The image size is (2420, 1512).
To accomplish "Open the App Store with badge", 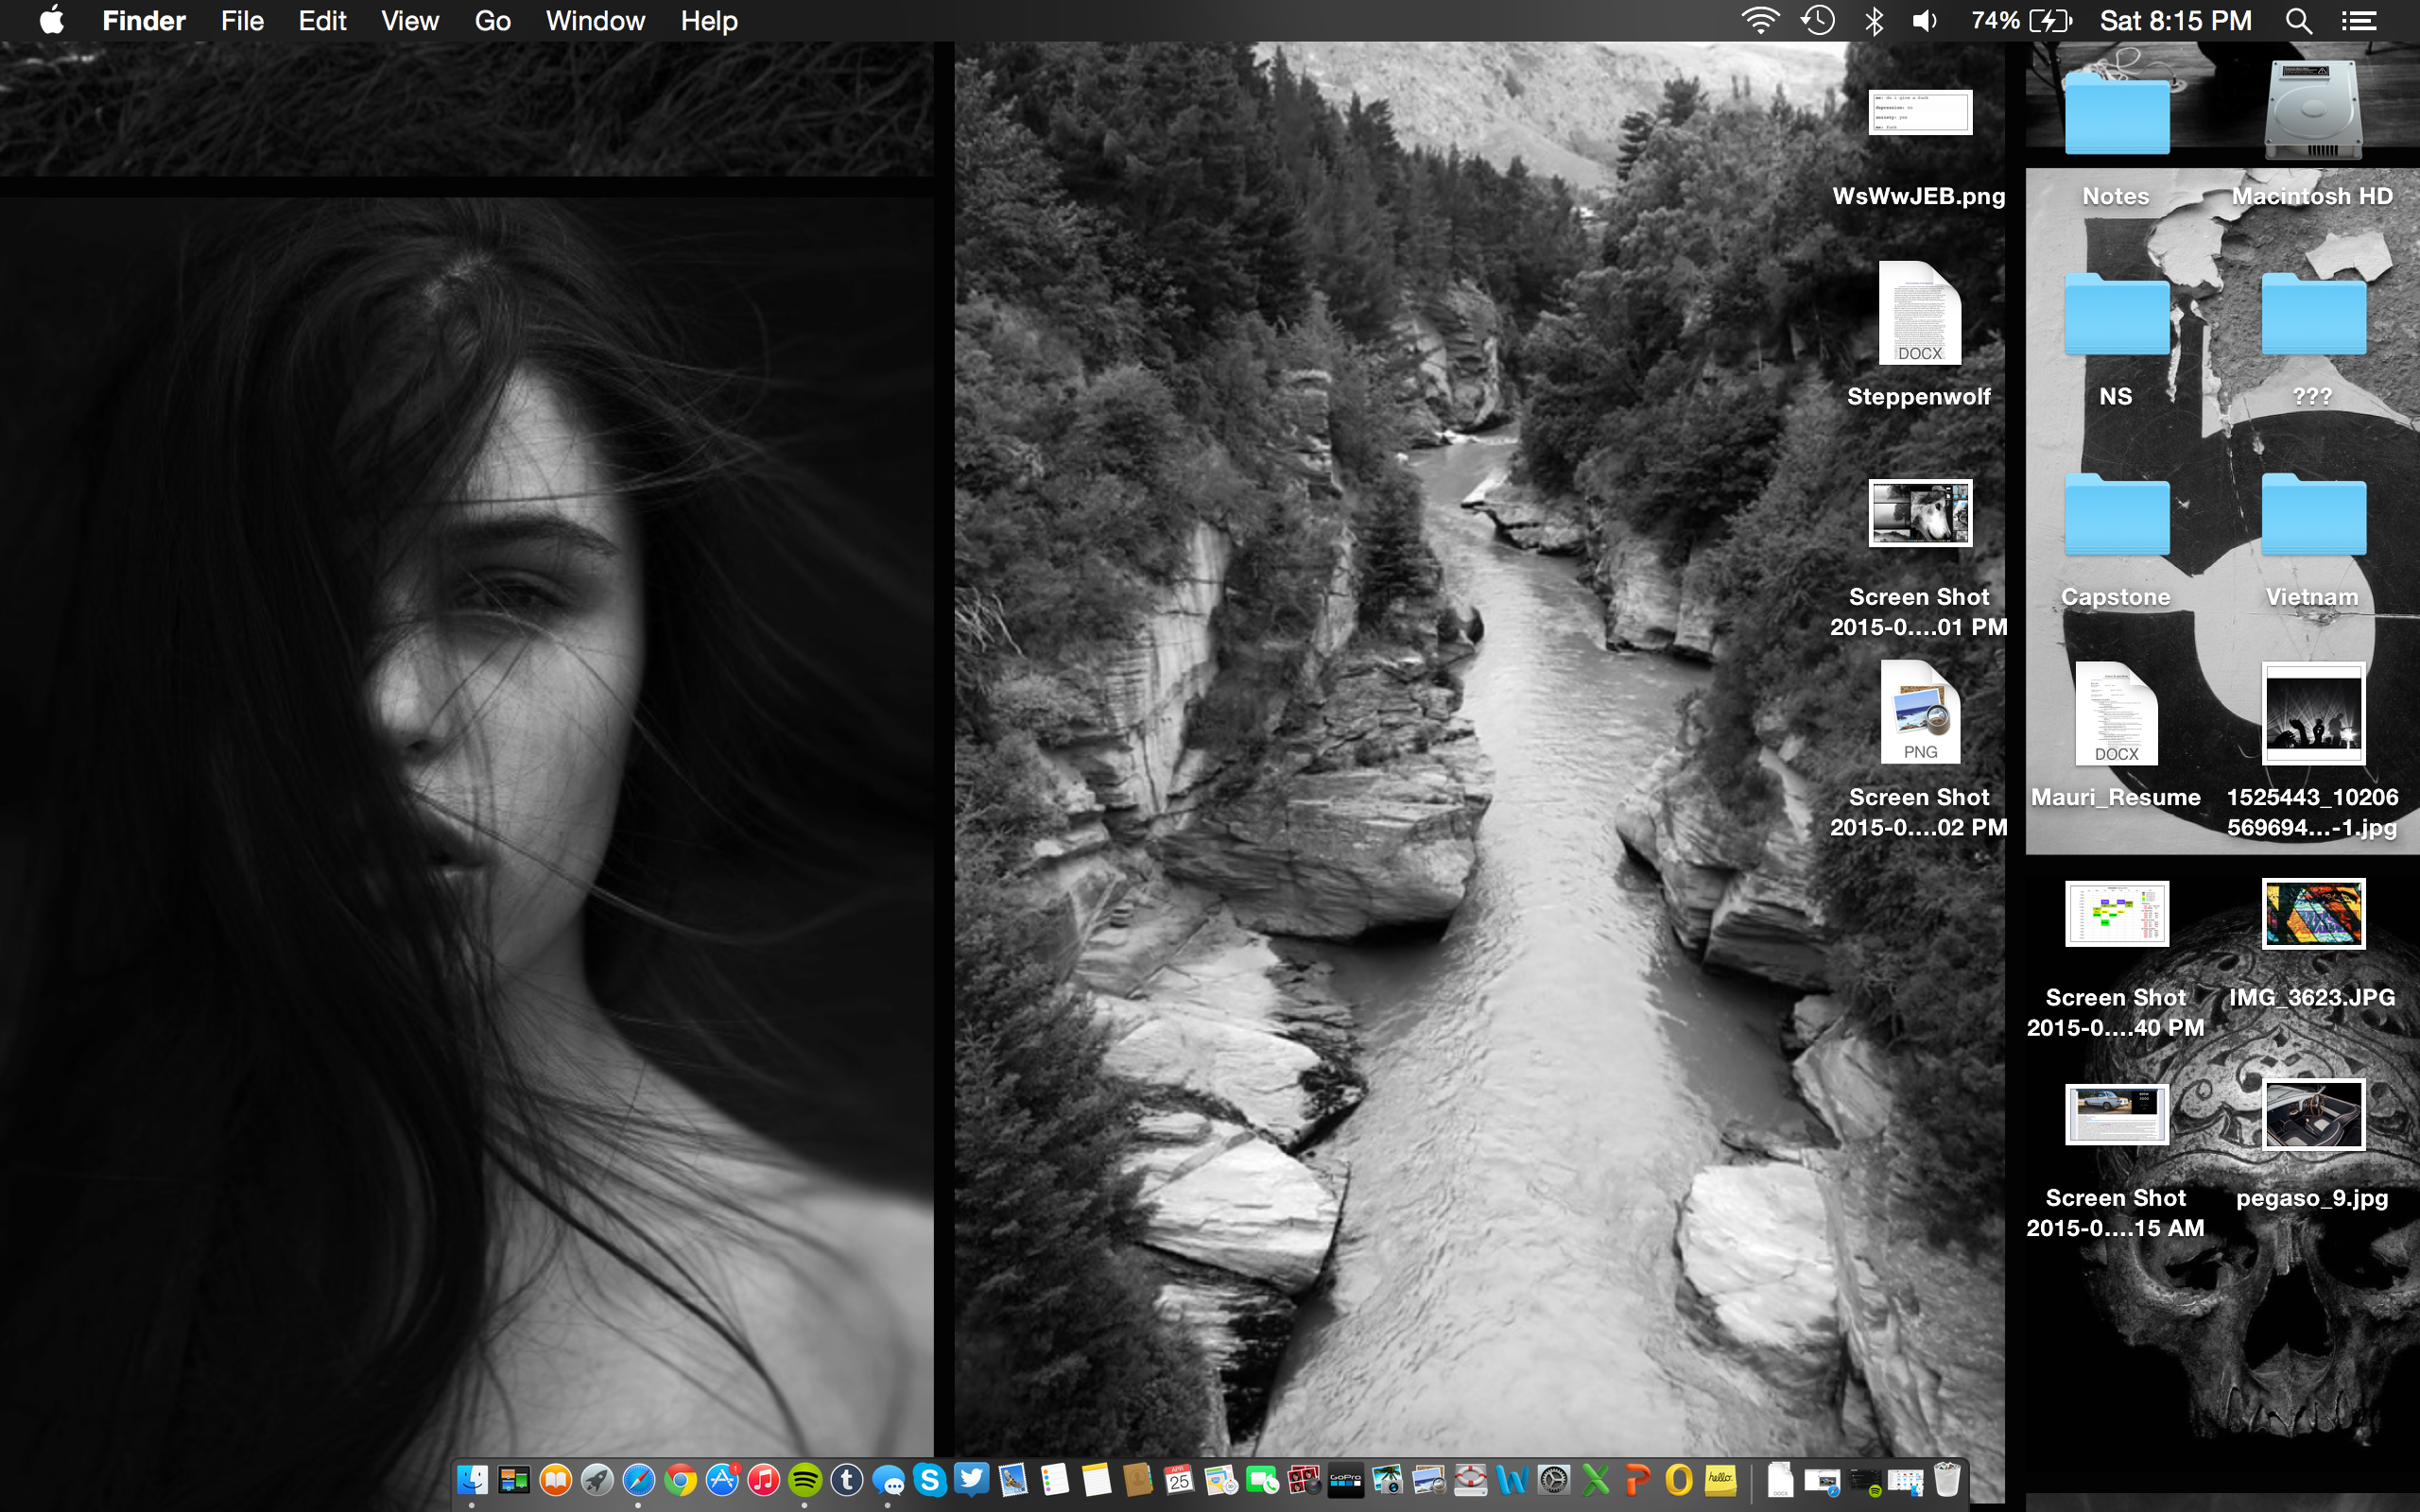I will [722, 1479].
